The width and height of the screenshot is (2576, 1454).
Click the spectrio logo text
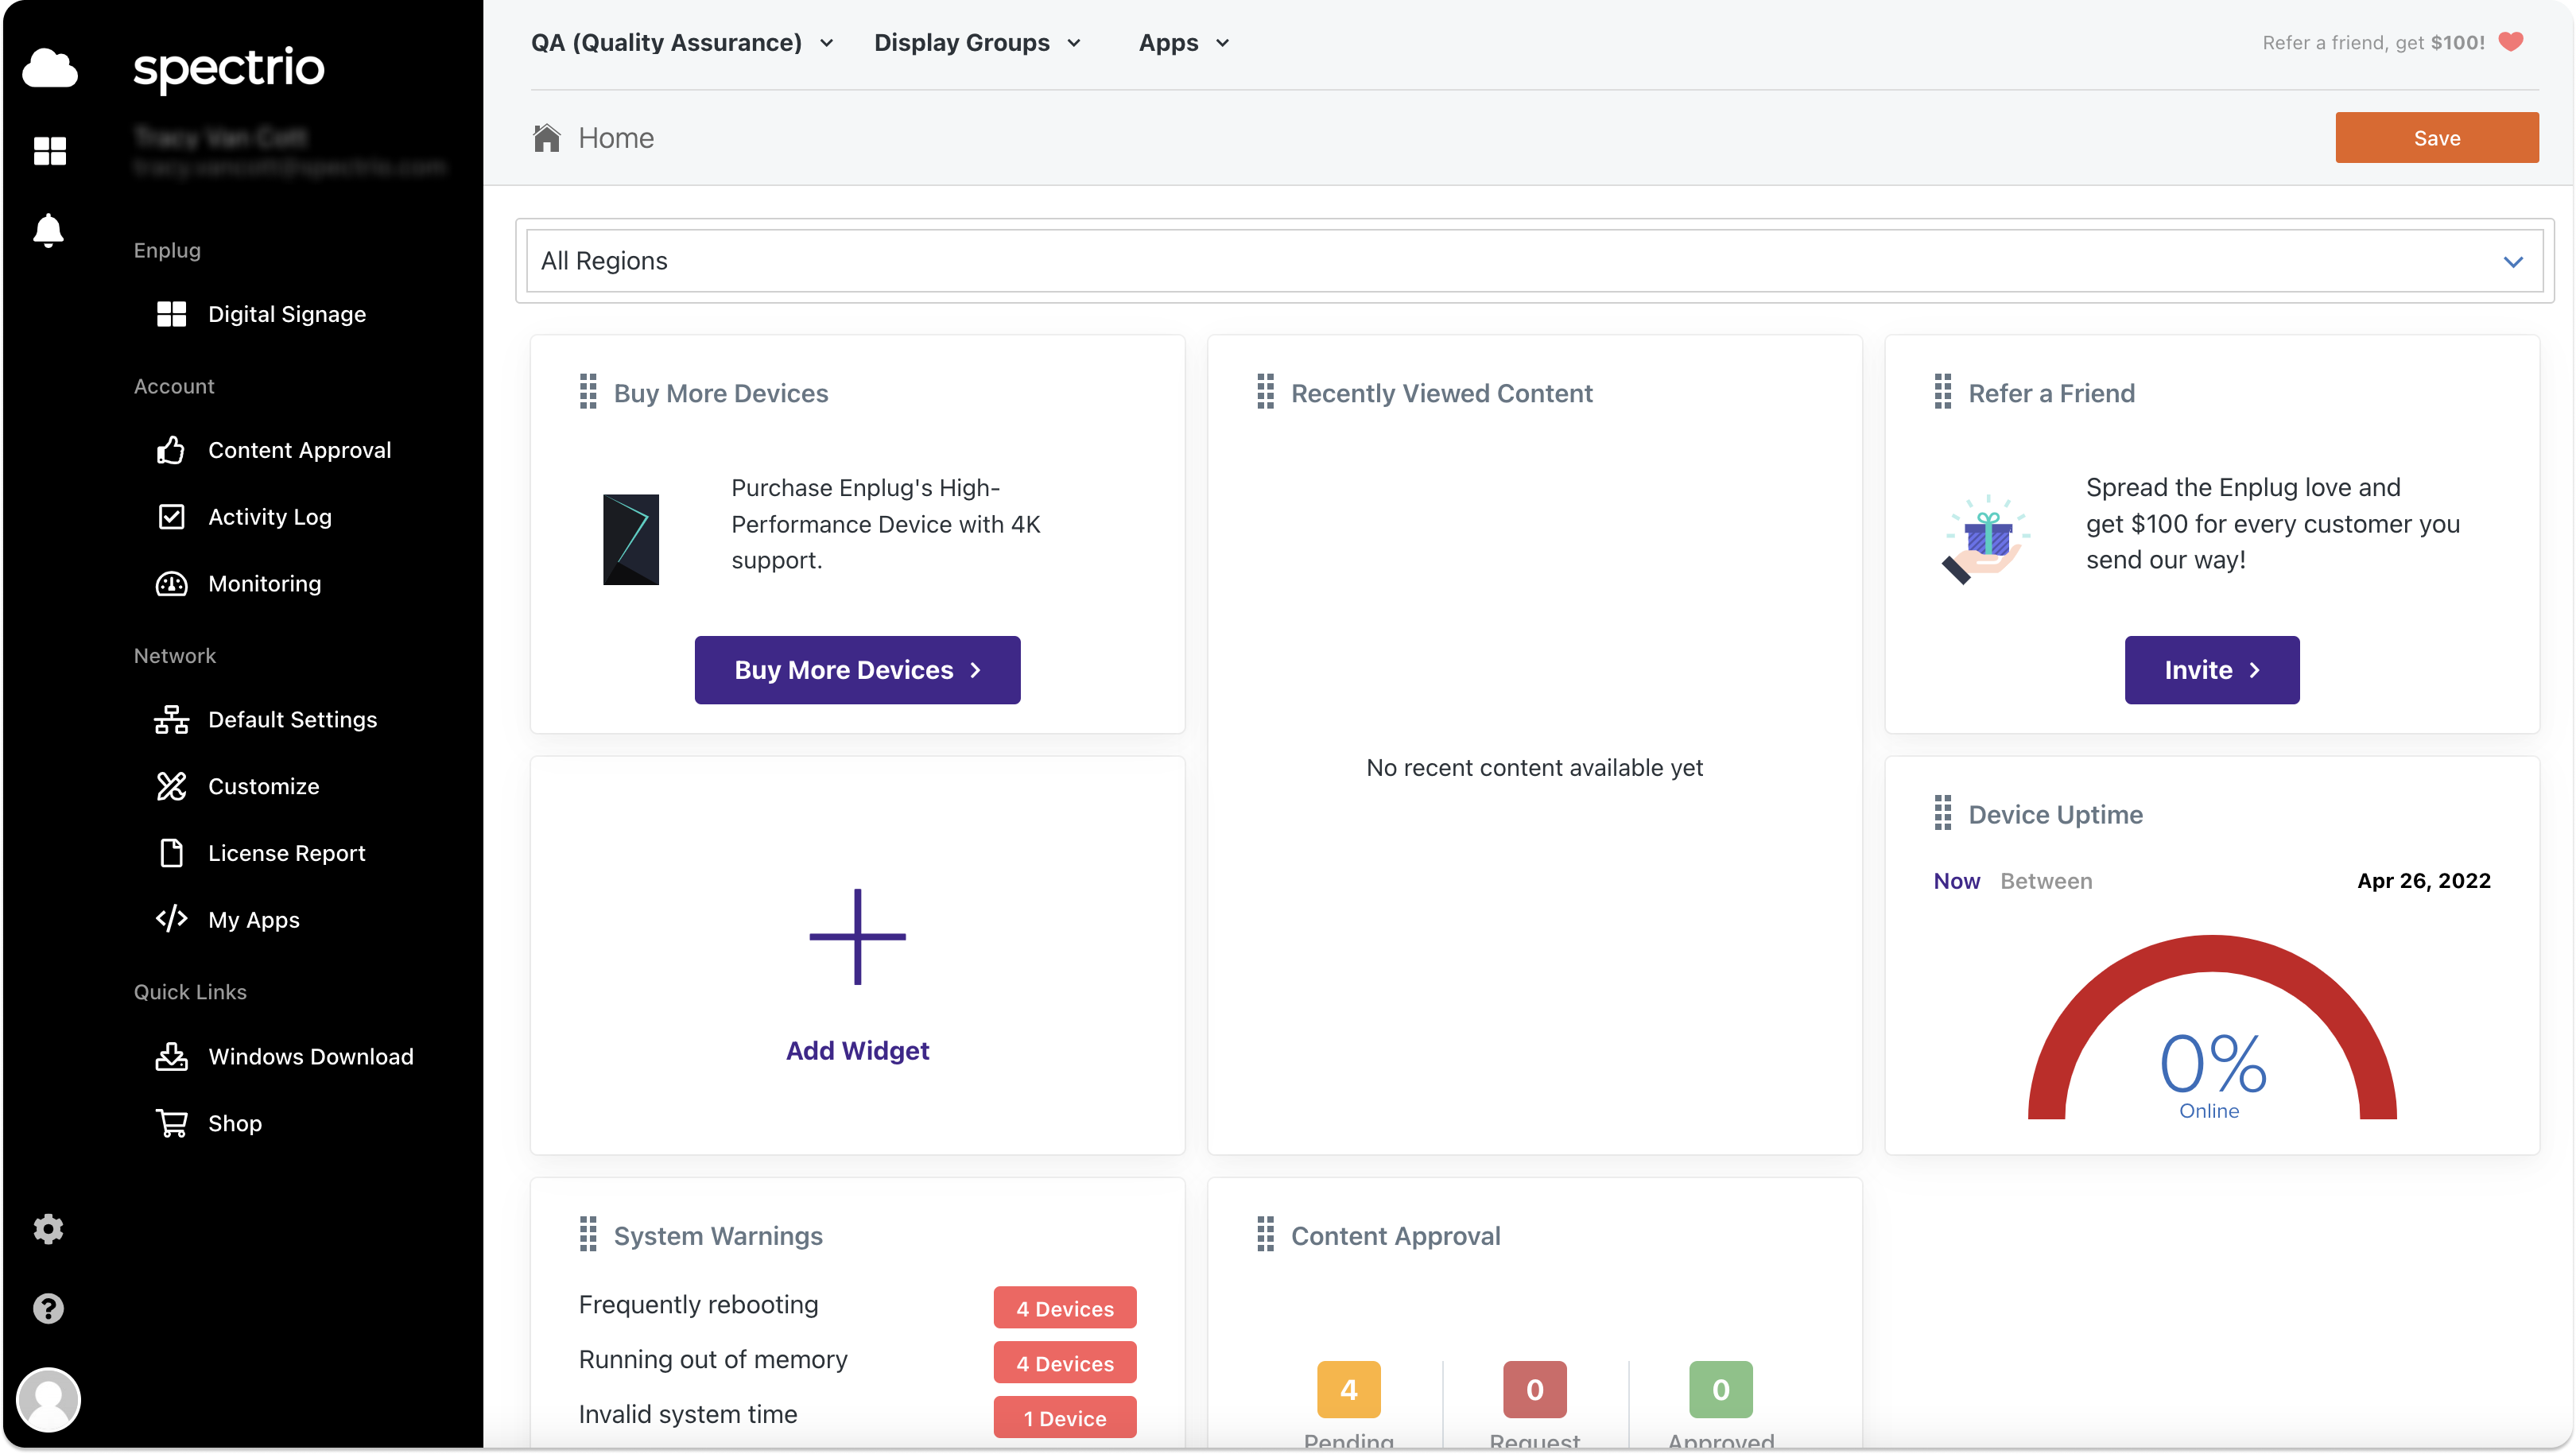pyautogui.click(x=229, y=68)
